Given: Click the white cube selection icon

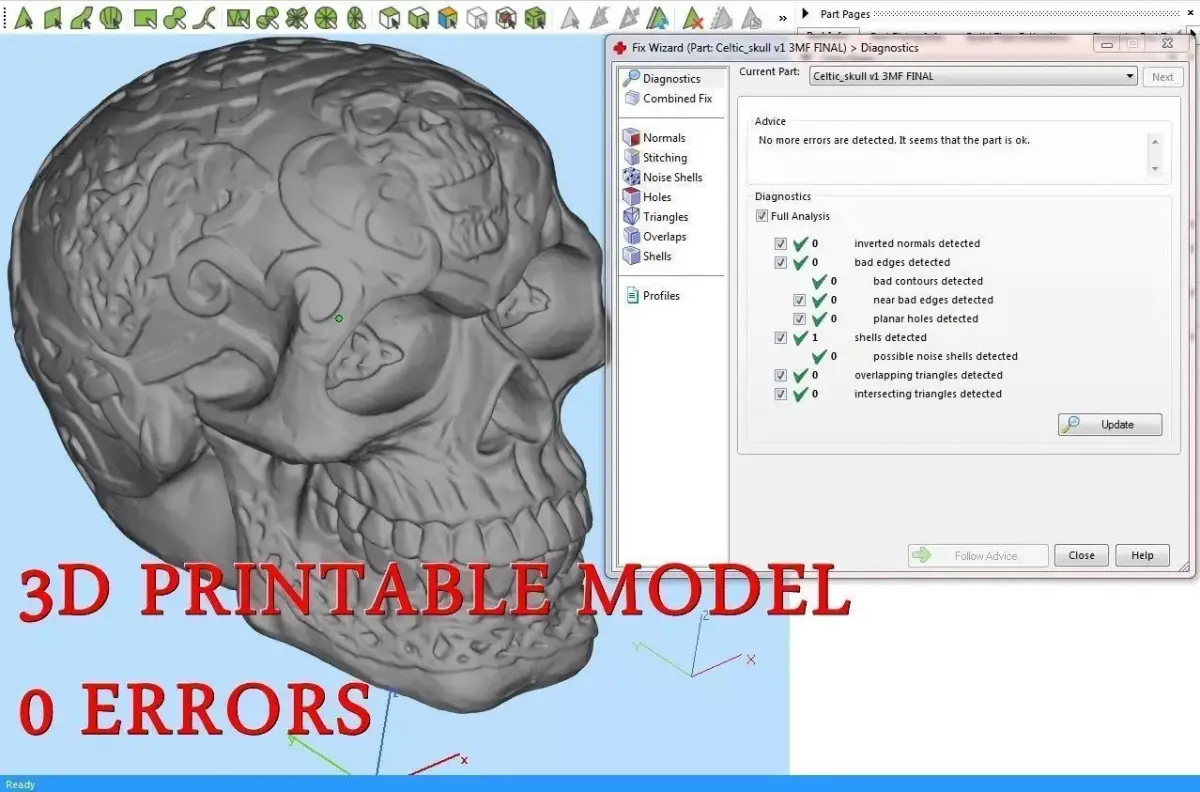Looking at the screenshot, I should tap(390, 17).
